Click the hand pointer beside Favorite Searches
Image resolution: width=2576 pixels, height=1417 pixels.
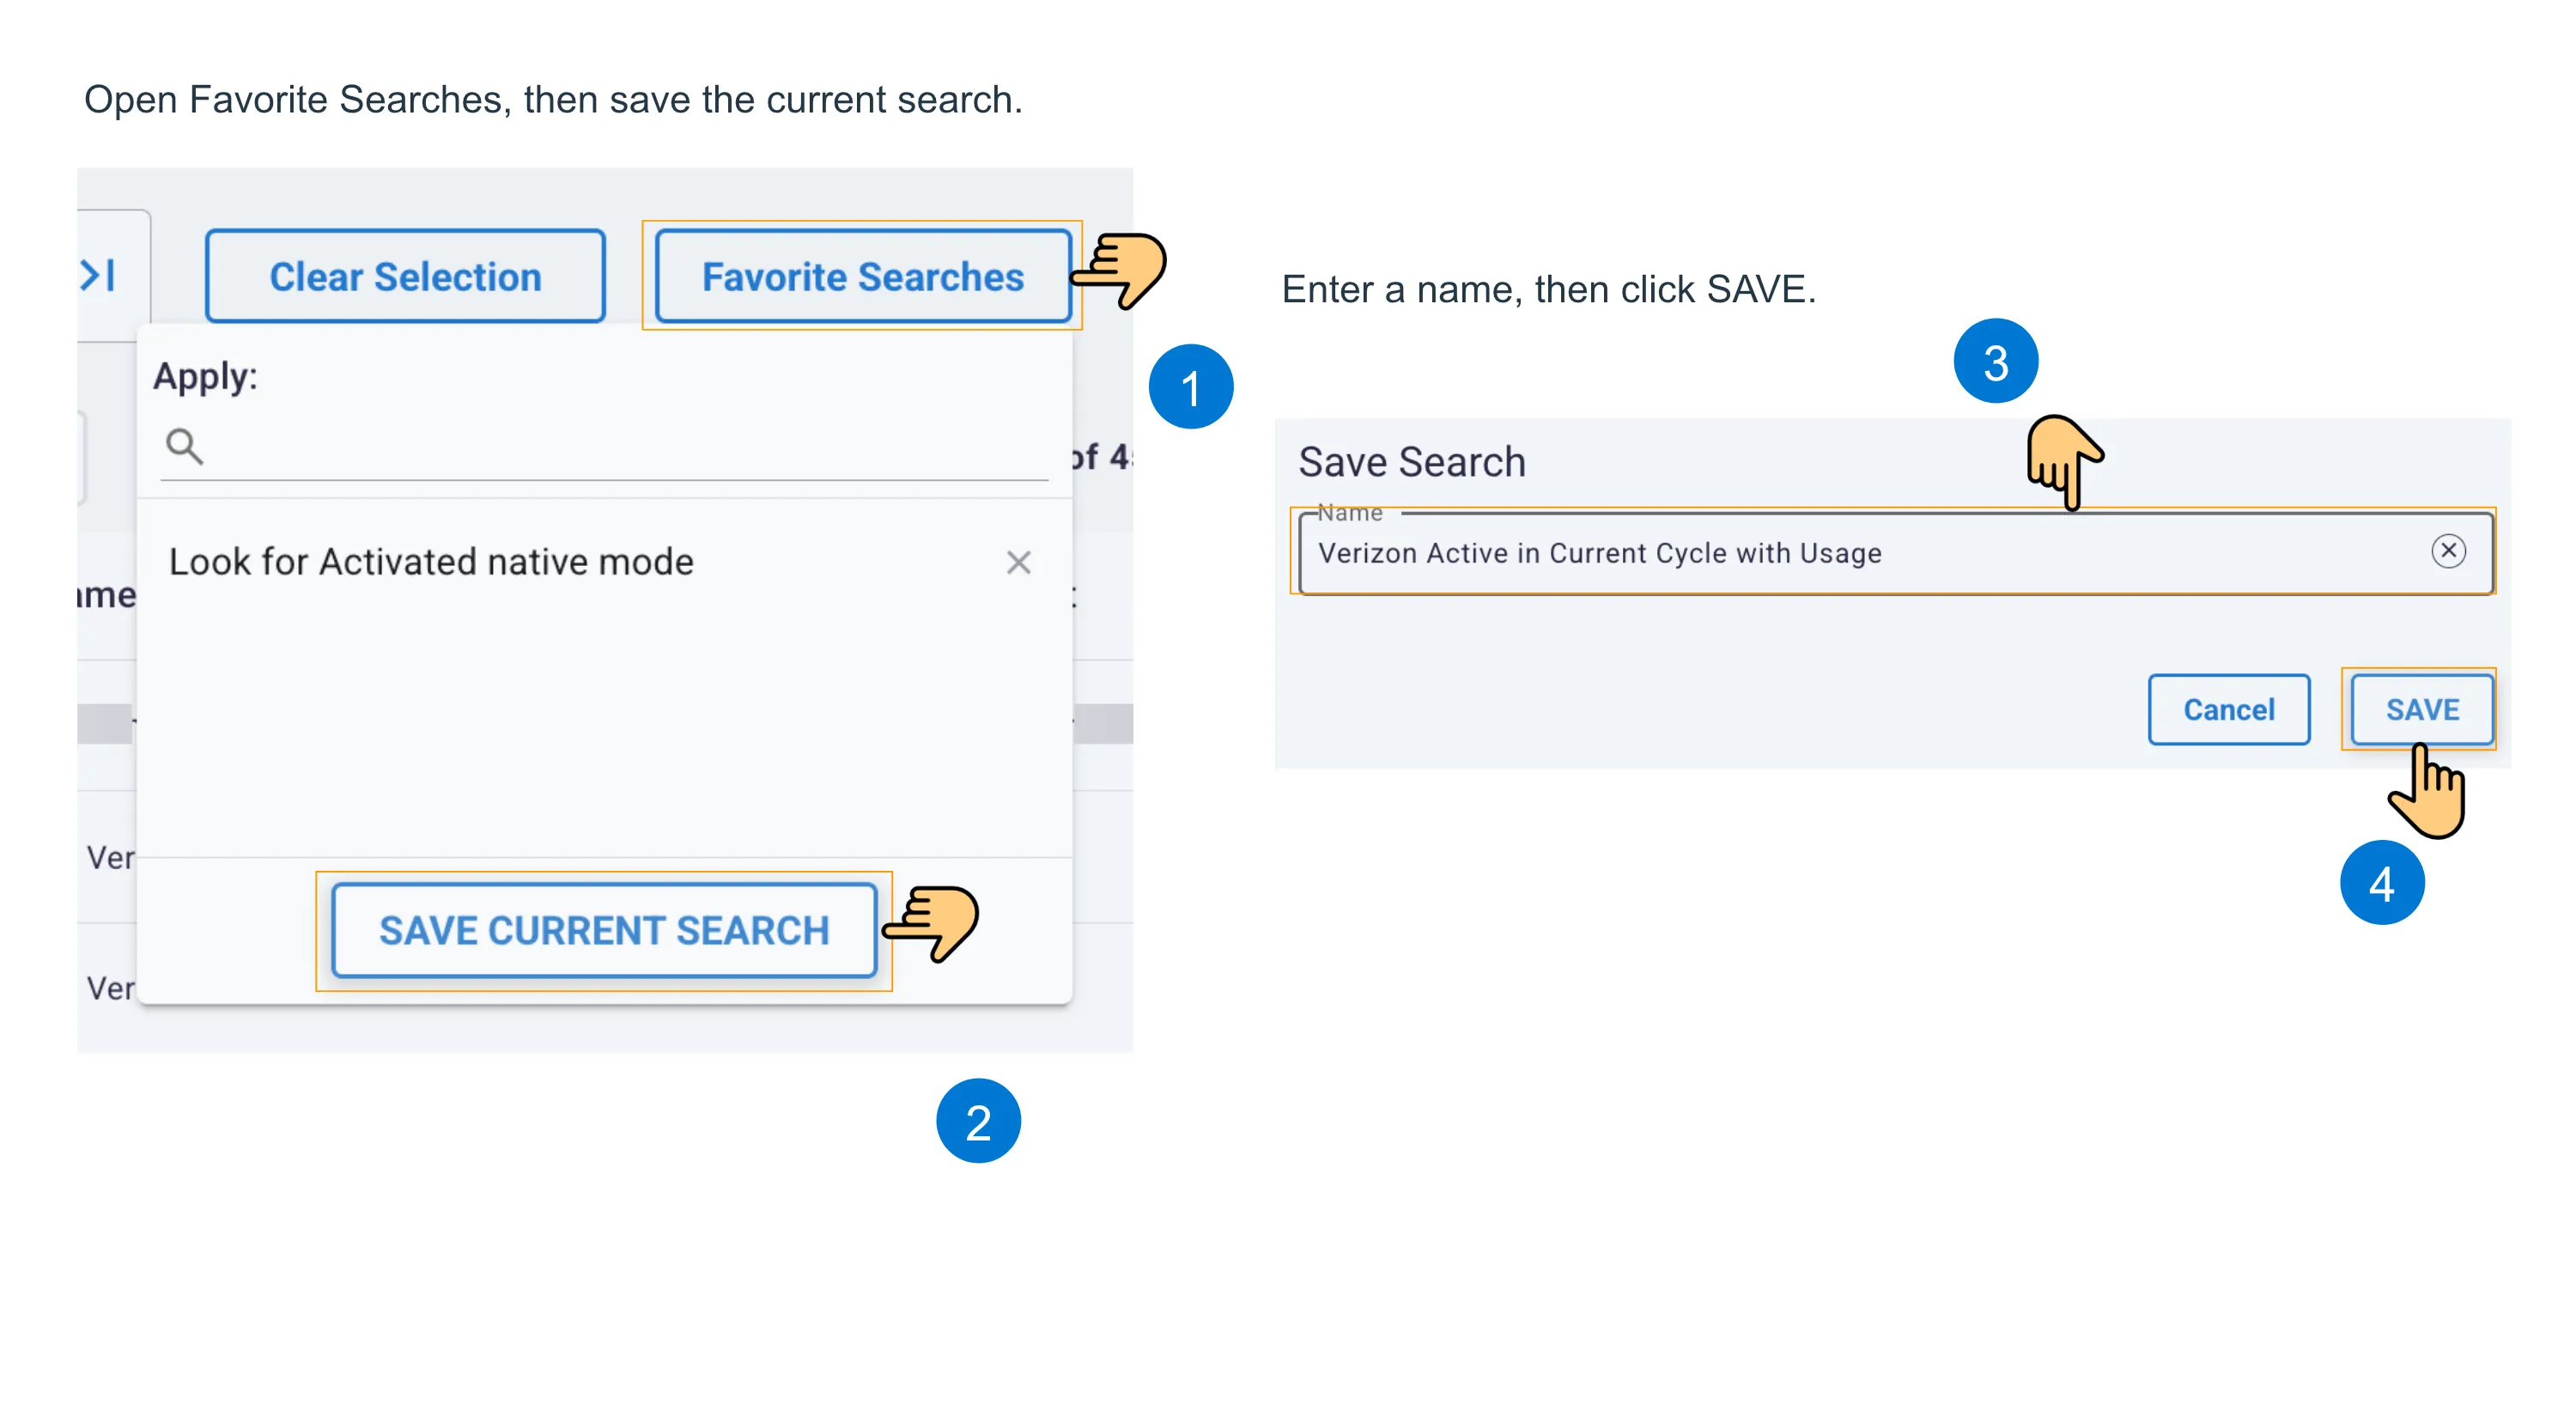tap(1119, 270)
